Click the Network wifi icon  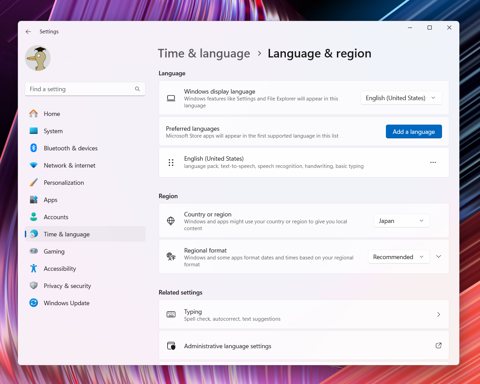point(33,165)
